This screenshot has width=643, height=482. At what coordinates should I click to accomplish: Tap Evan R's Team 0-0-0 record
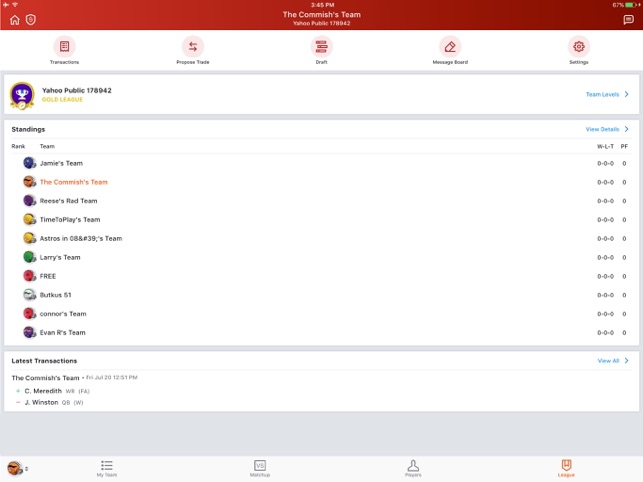[605, 333]
